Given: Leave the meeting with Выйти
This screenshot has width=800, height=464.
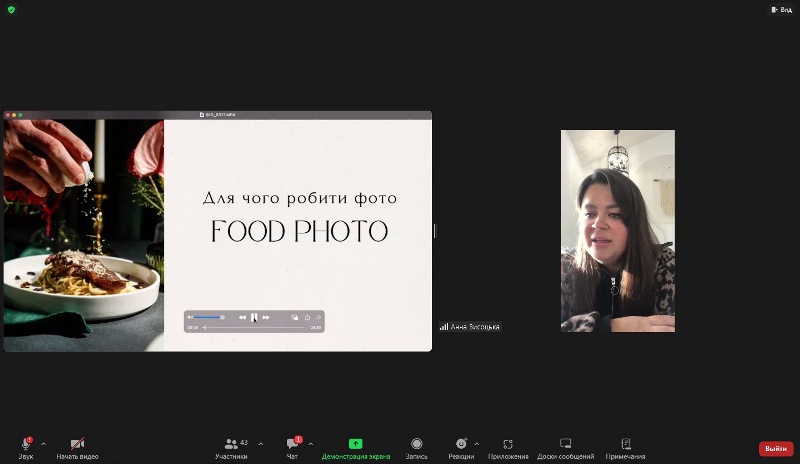Looking at the screenshot, I should (776, 449).
